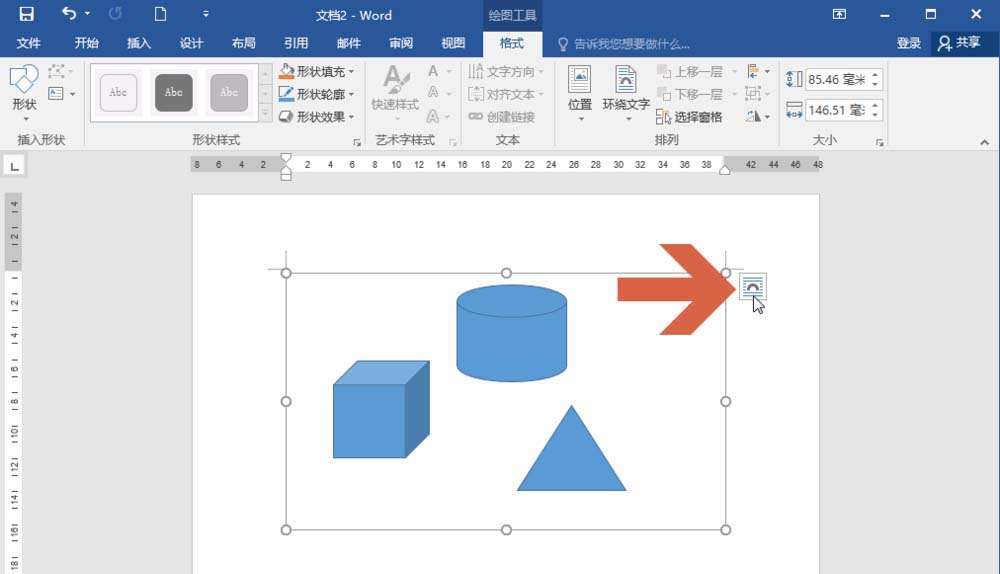Click the tab stop selector L icon

[14, 166]
